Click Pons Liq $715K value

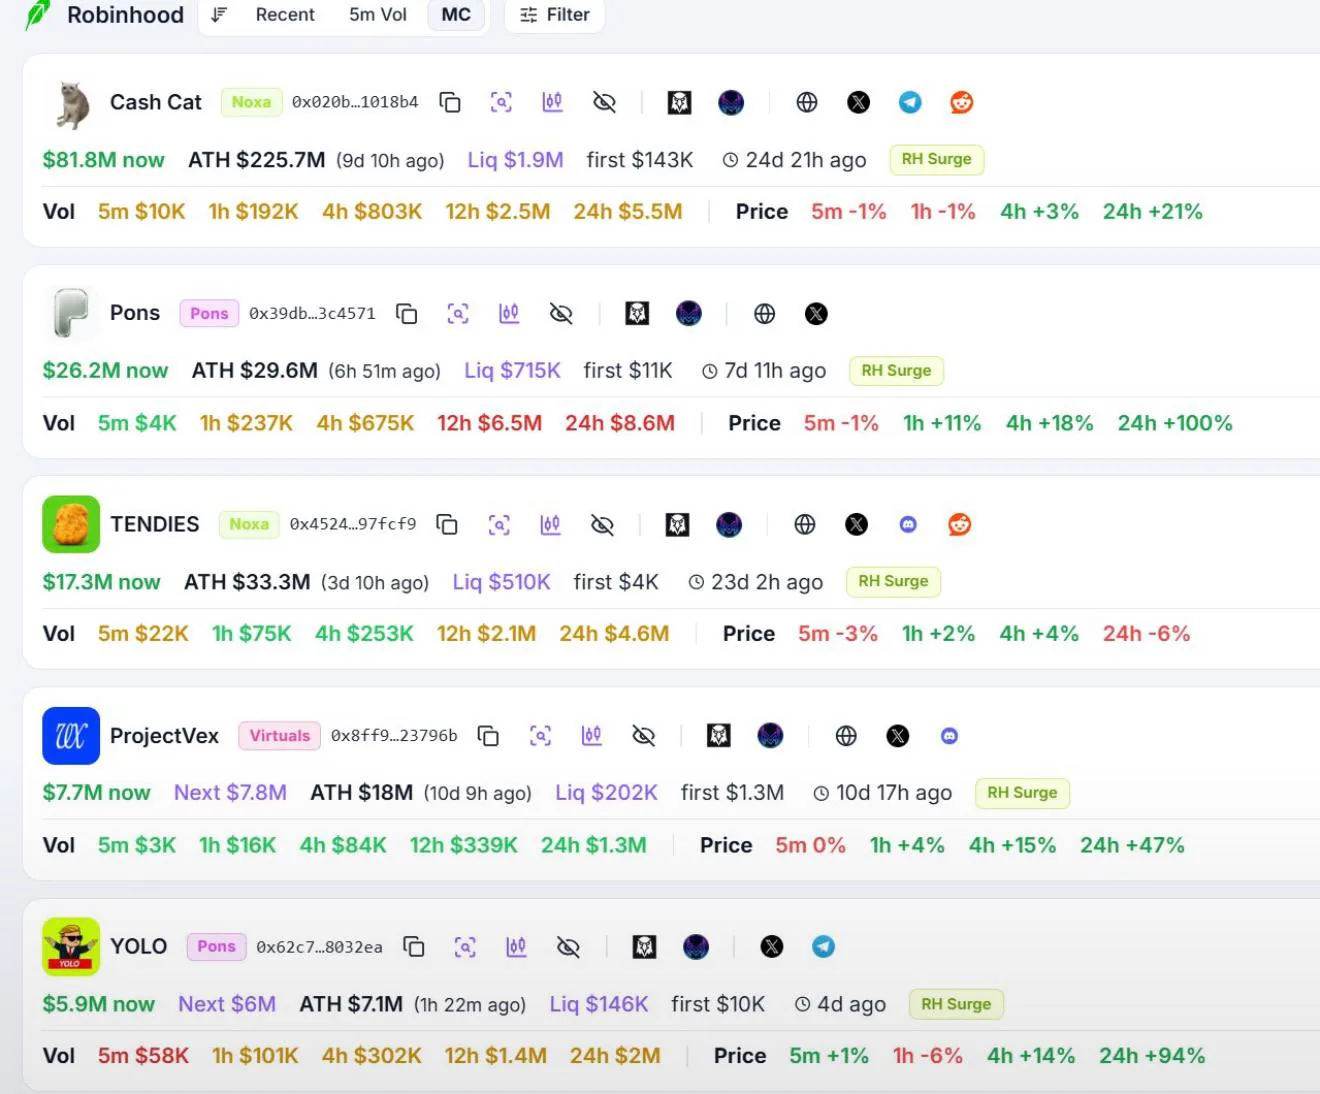(x=512, y=371)
